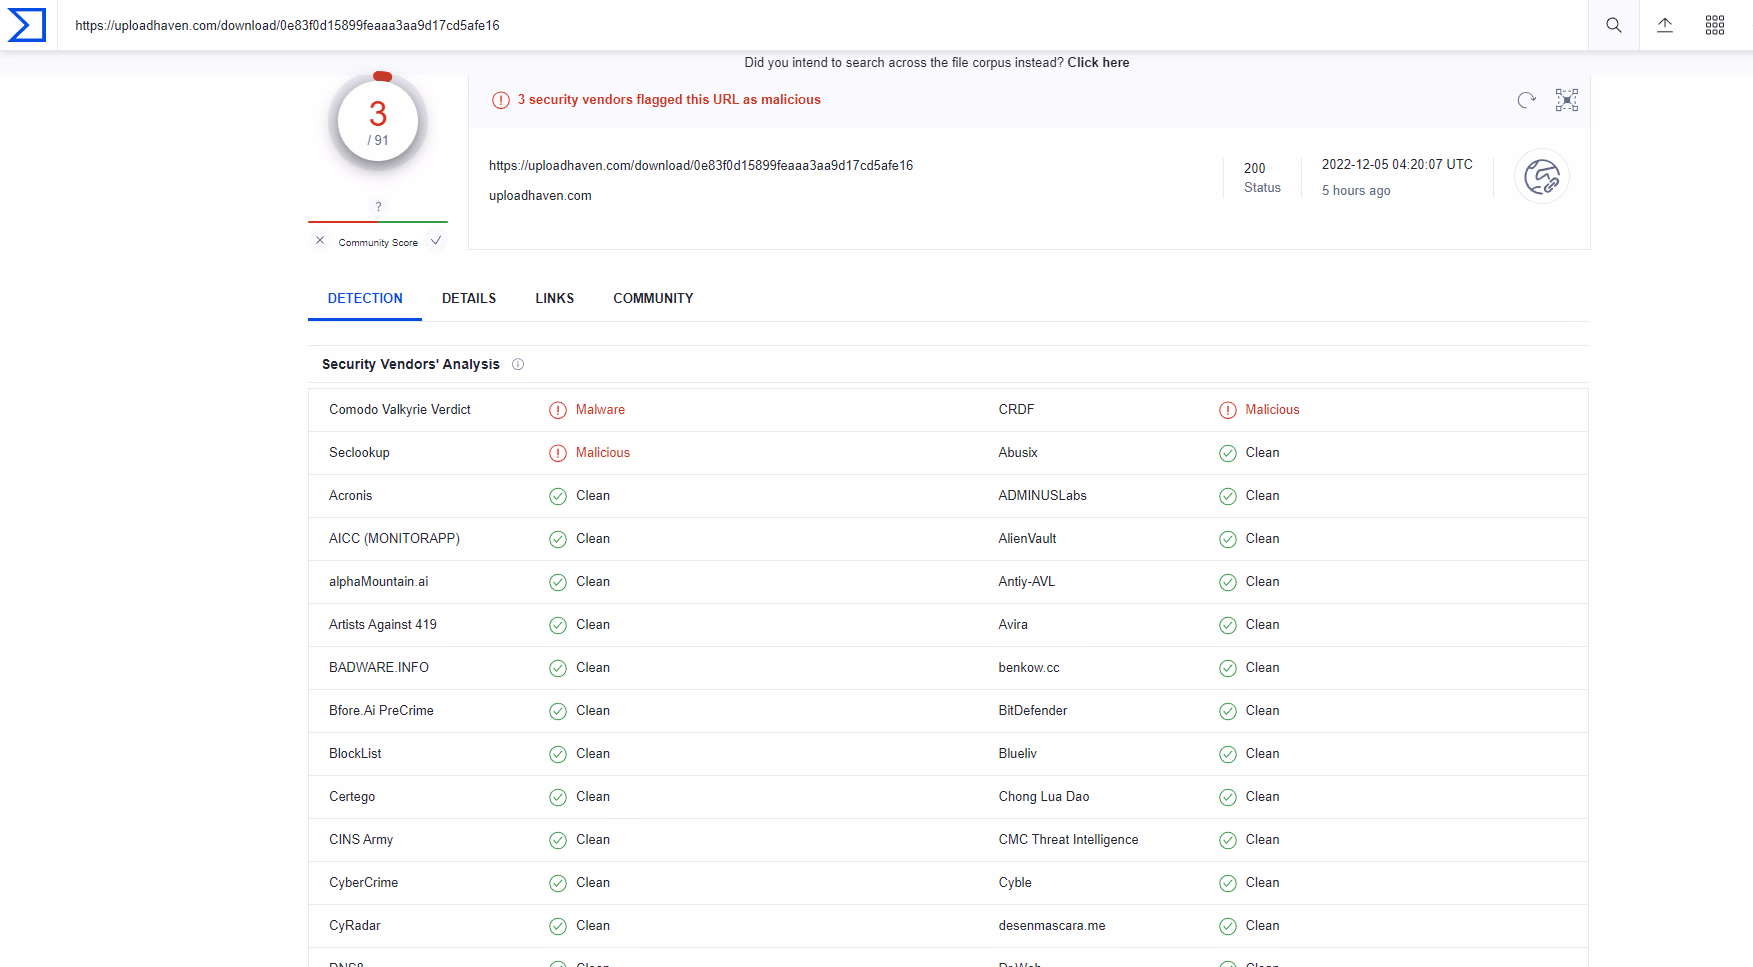Image resolution: width=1753 pixels, height=967 pixels.
Task: Select the 'Comodo Valkyrie Verdict' vendor name
Action: [x=400, y=410]
